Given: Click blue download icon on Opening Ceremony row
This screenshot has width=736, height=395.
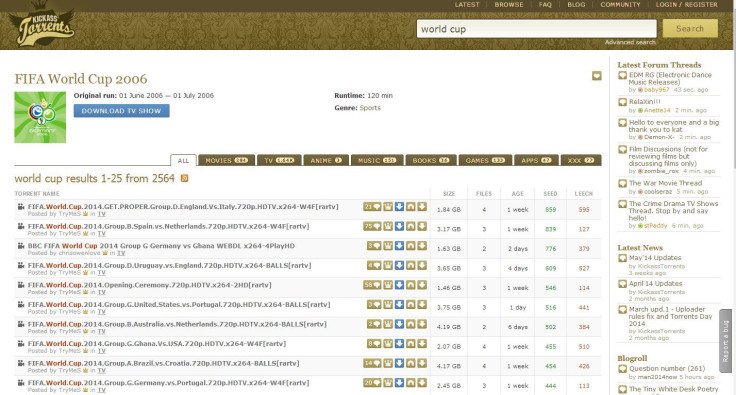Looking at the screenshot, I should (399, 285).
